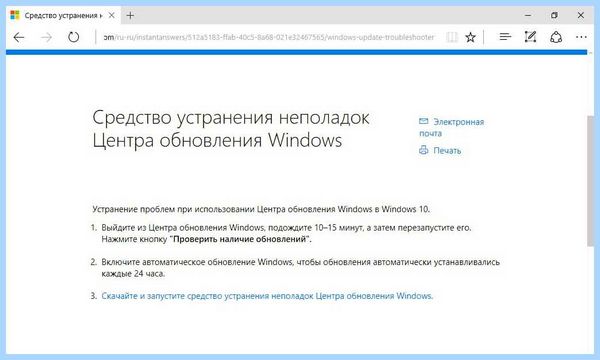The image size is (600, 360).
Task: Click text 'Включите автоматическое обновление Windows'
Action: (x=197, y=262)
